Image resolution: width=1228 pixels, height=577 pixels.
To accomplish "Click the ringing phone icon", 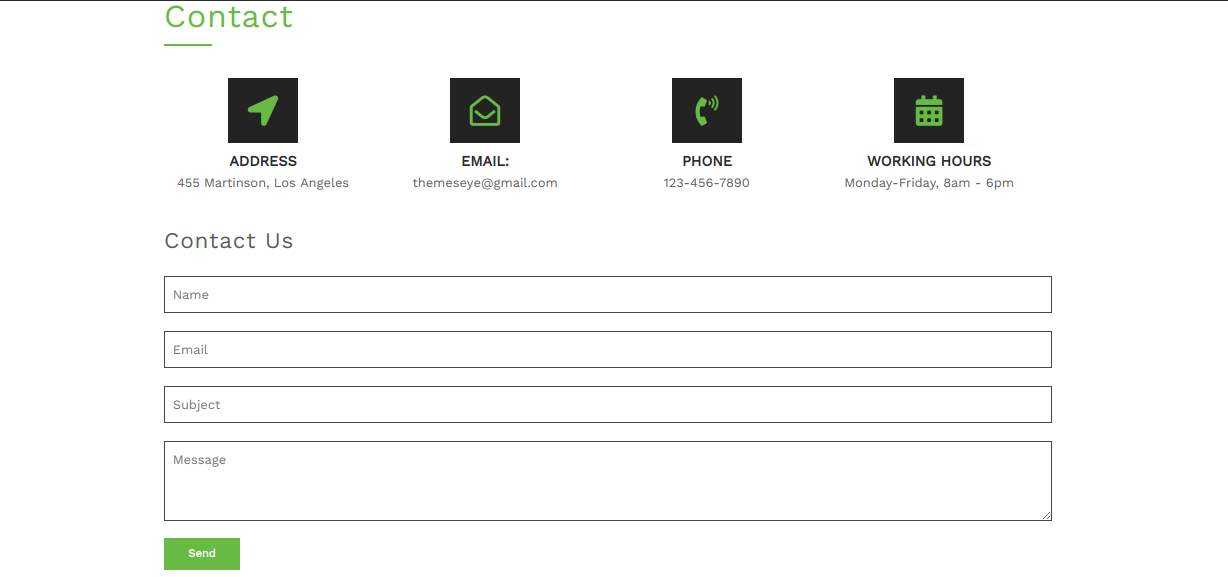I will (707, 110).
